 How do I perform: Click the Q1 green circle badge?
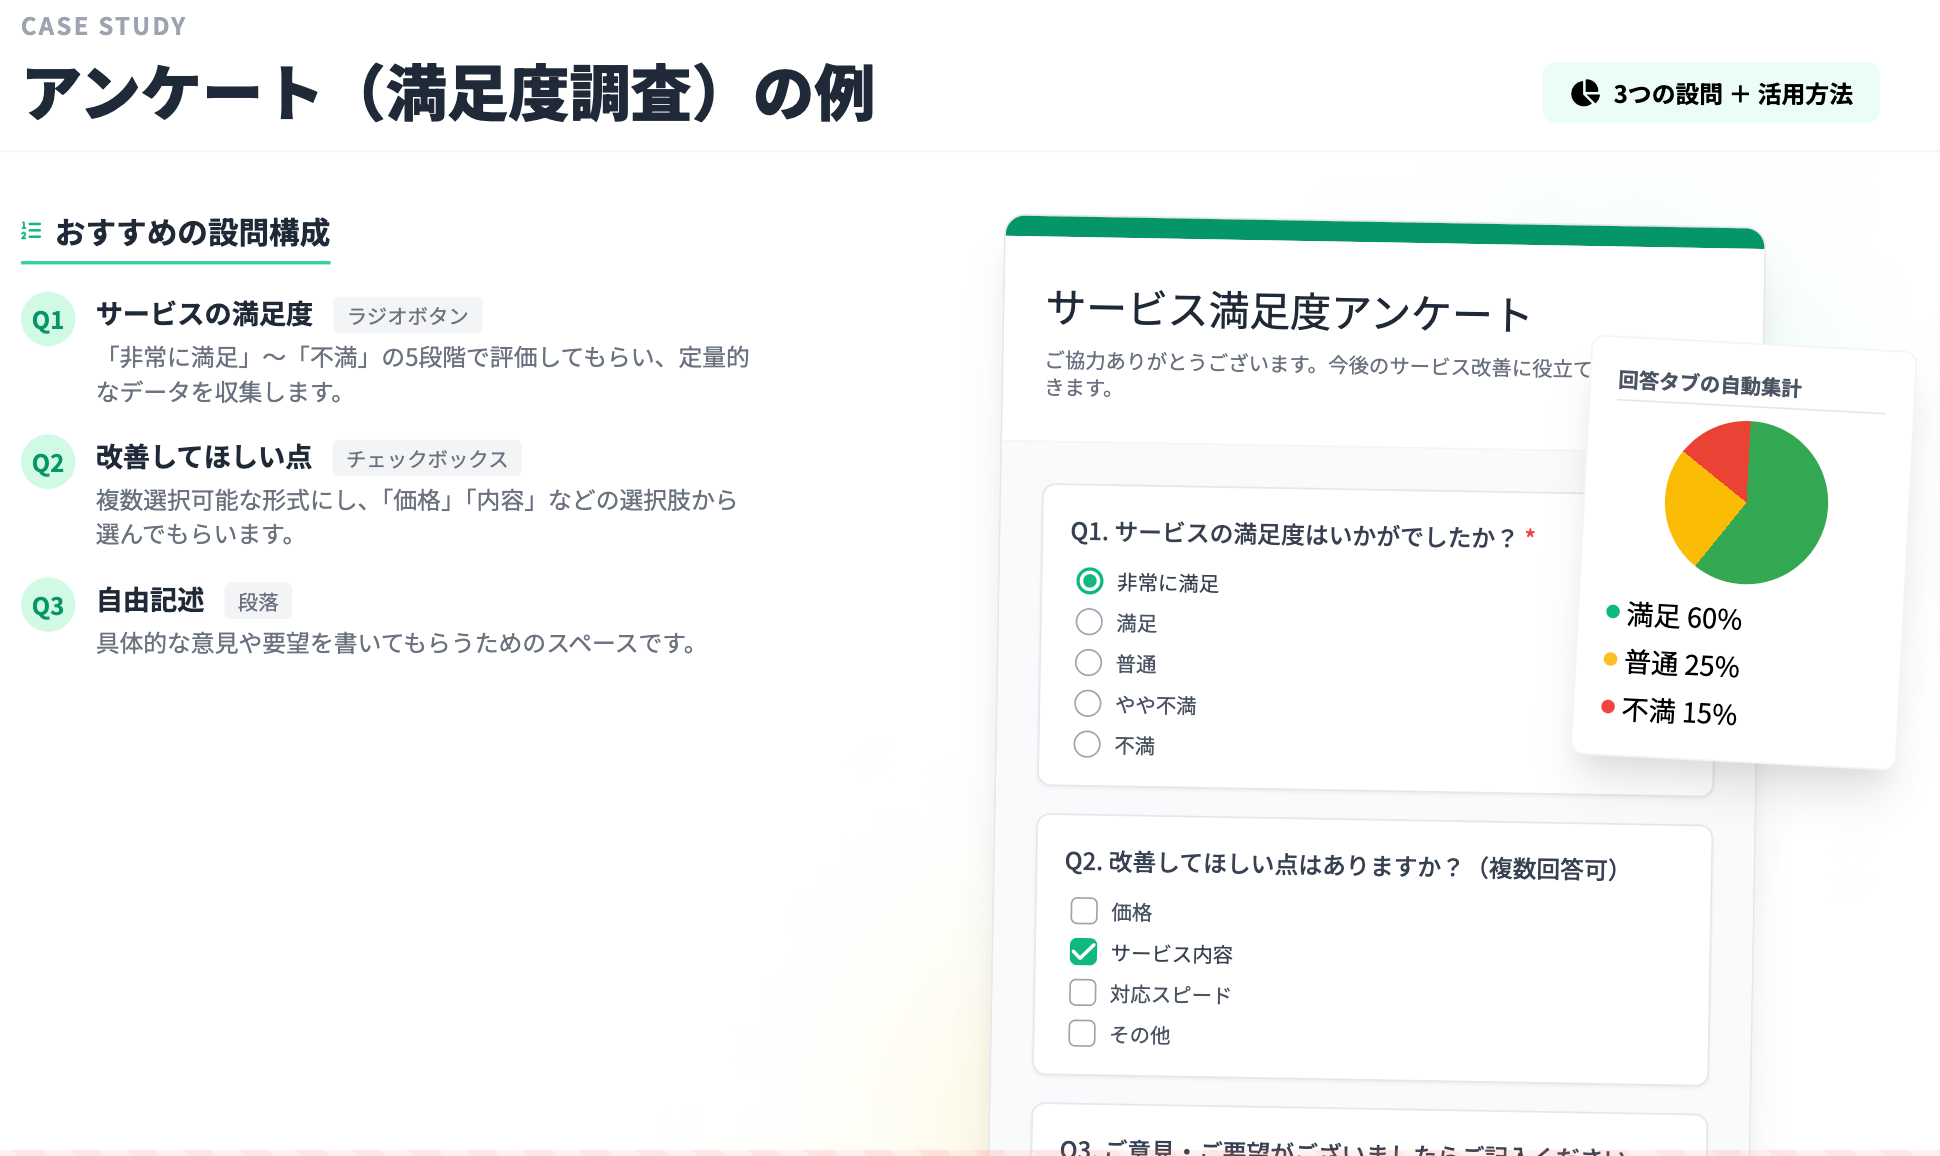(x=48, y=320)
